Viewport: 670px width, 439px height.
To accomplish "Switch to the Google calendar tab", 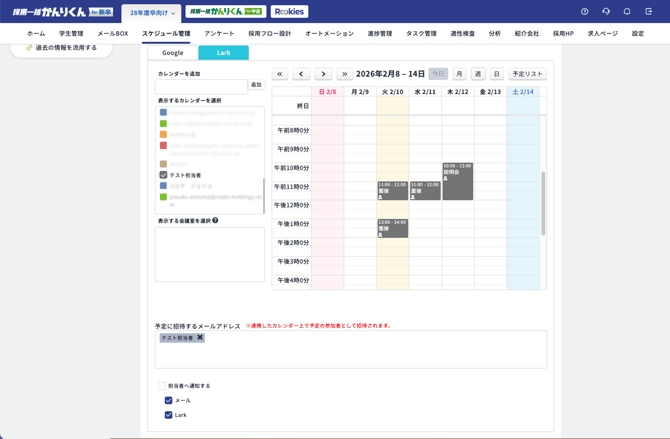I will tap(173, 53).
